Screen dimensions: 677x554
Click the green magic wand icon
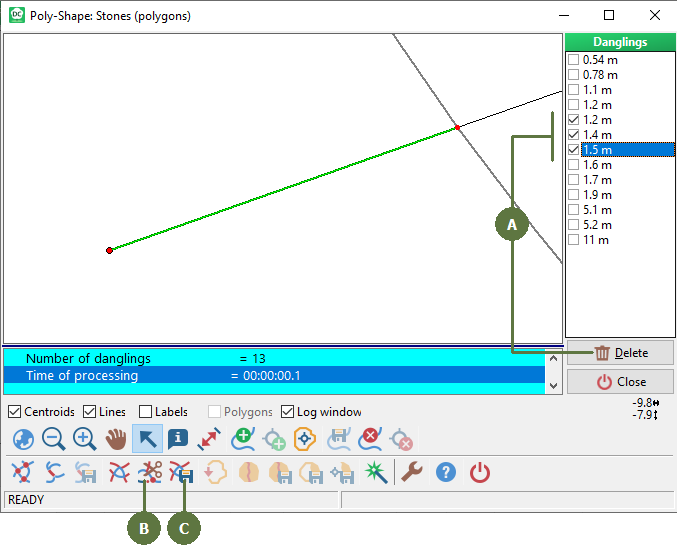pos(376,473)
